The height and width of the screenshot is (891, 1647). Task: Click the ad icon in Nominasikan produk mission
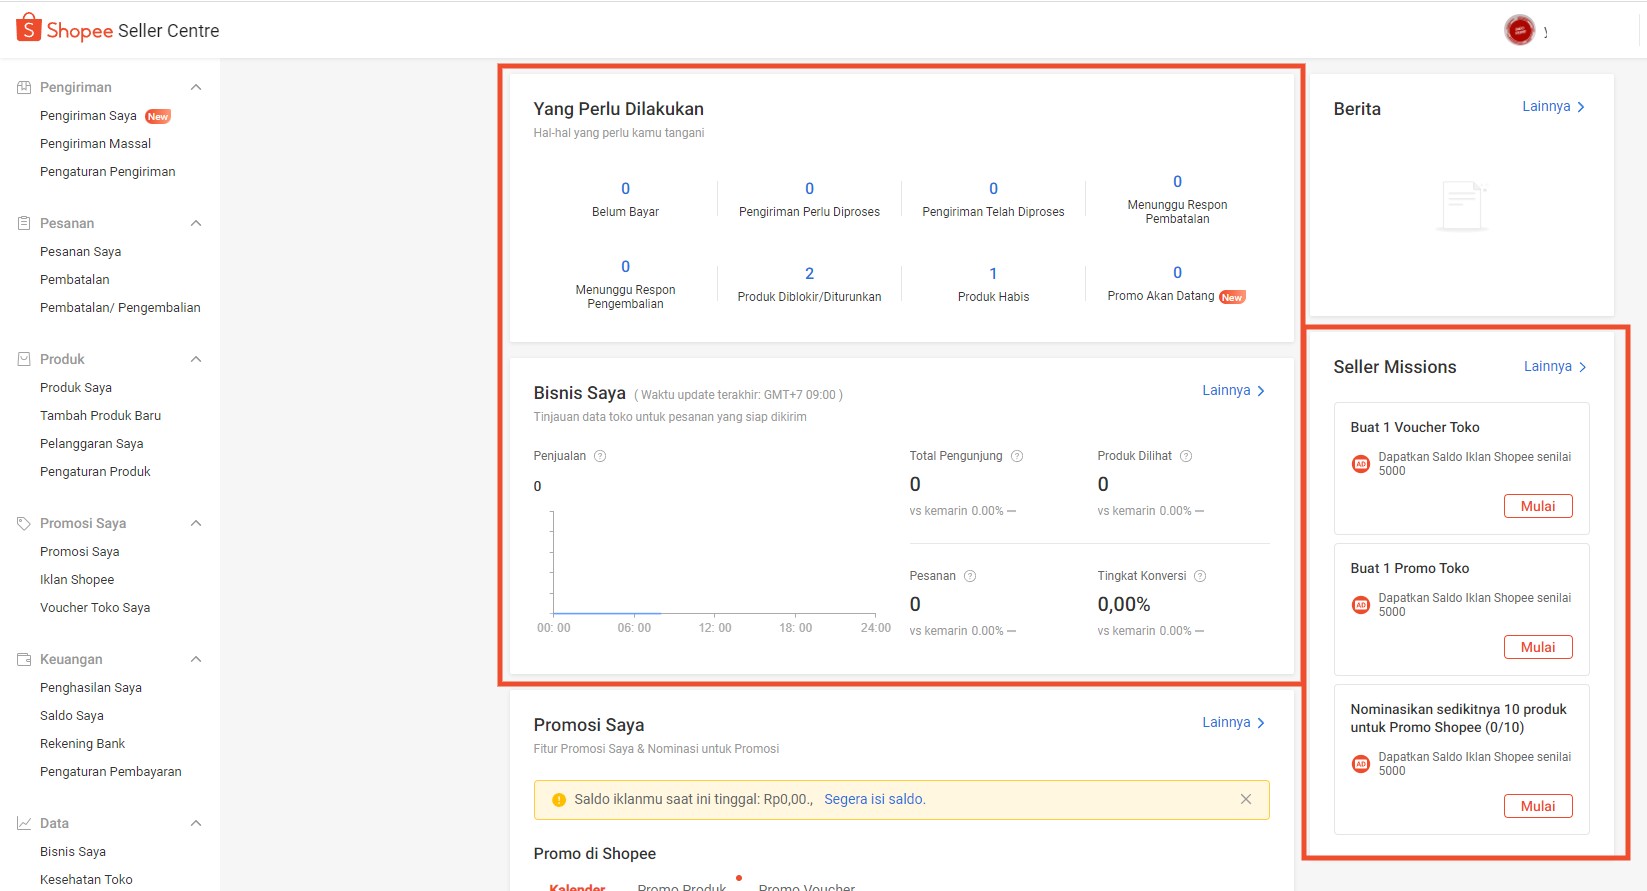(1361, 764)
